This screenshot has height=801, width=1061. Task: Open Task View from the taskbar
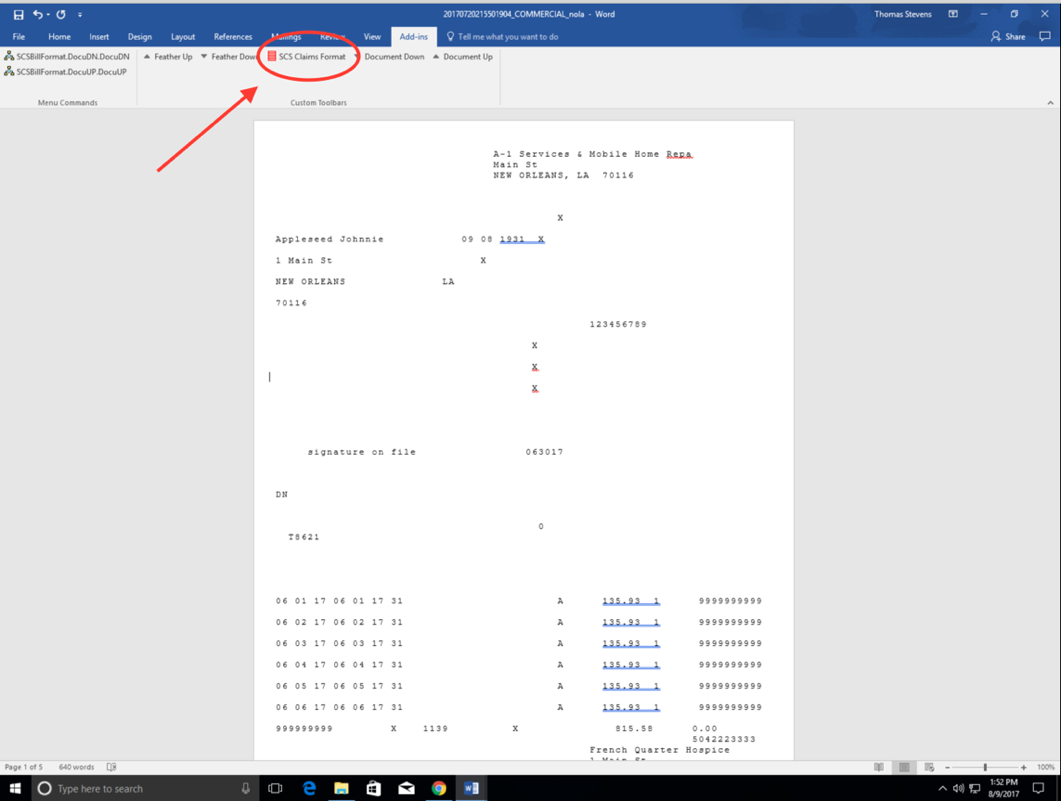(275, 788)
